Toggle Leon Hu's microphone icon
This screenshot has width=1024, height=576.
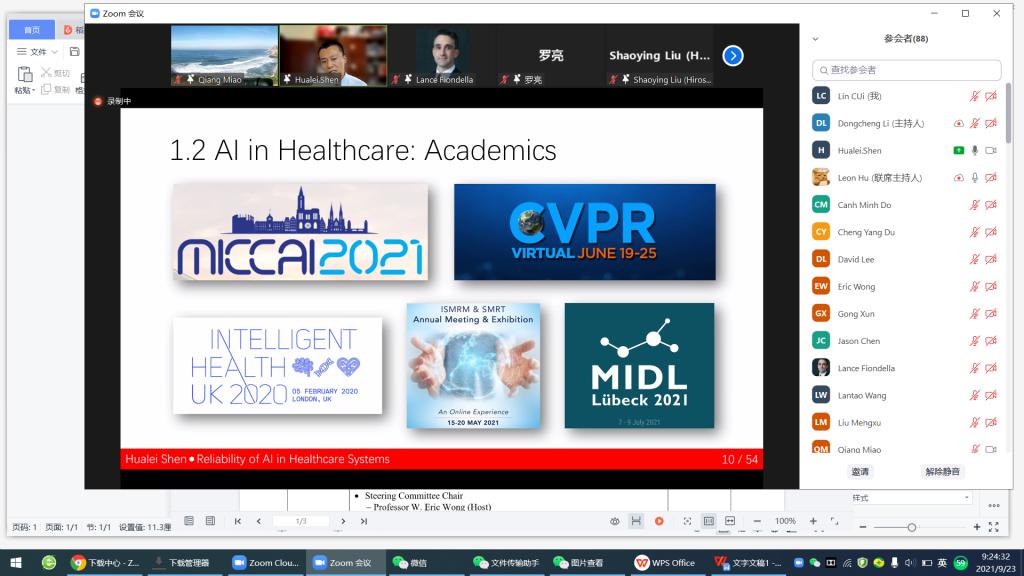(x=974, y=178)
